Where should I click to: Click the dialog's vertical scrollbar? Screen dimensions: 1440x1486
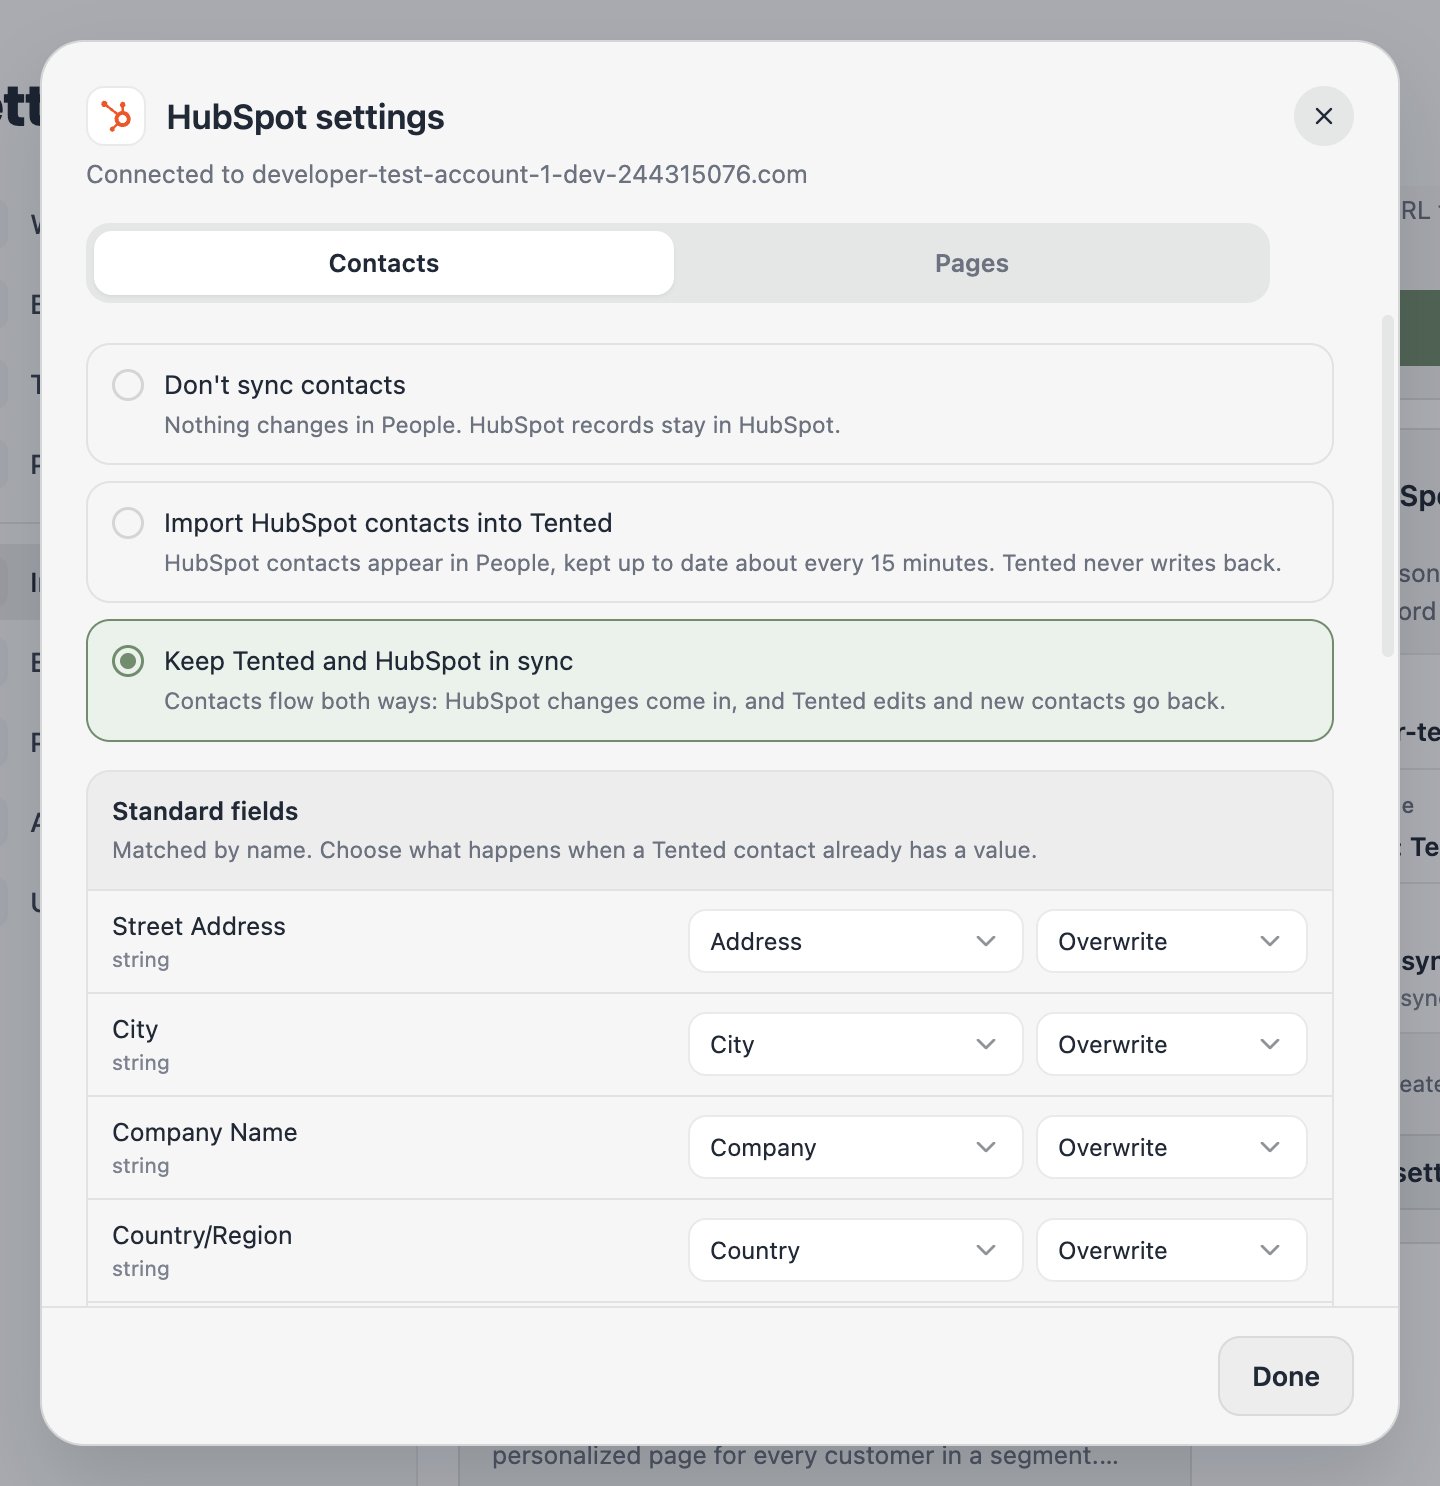coord(1387,486)
